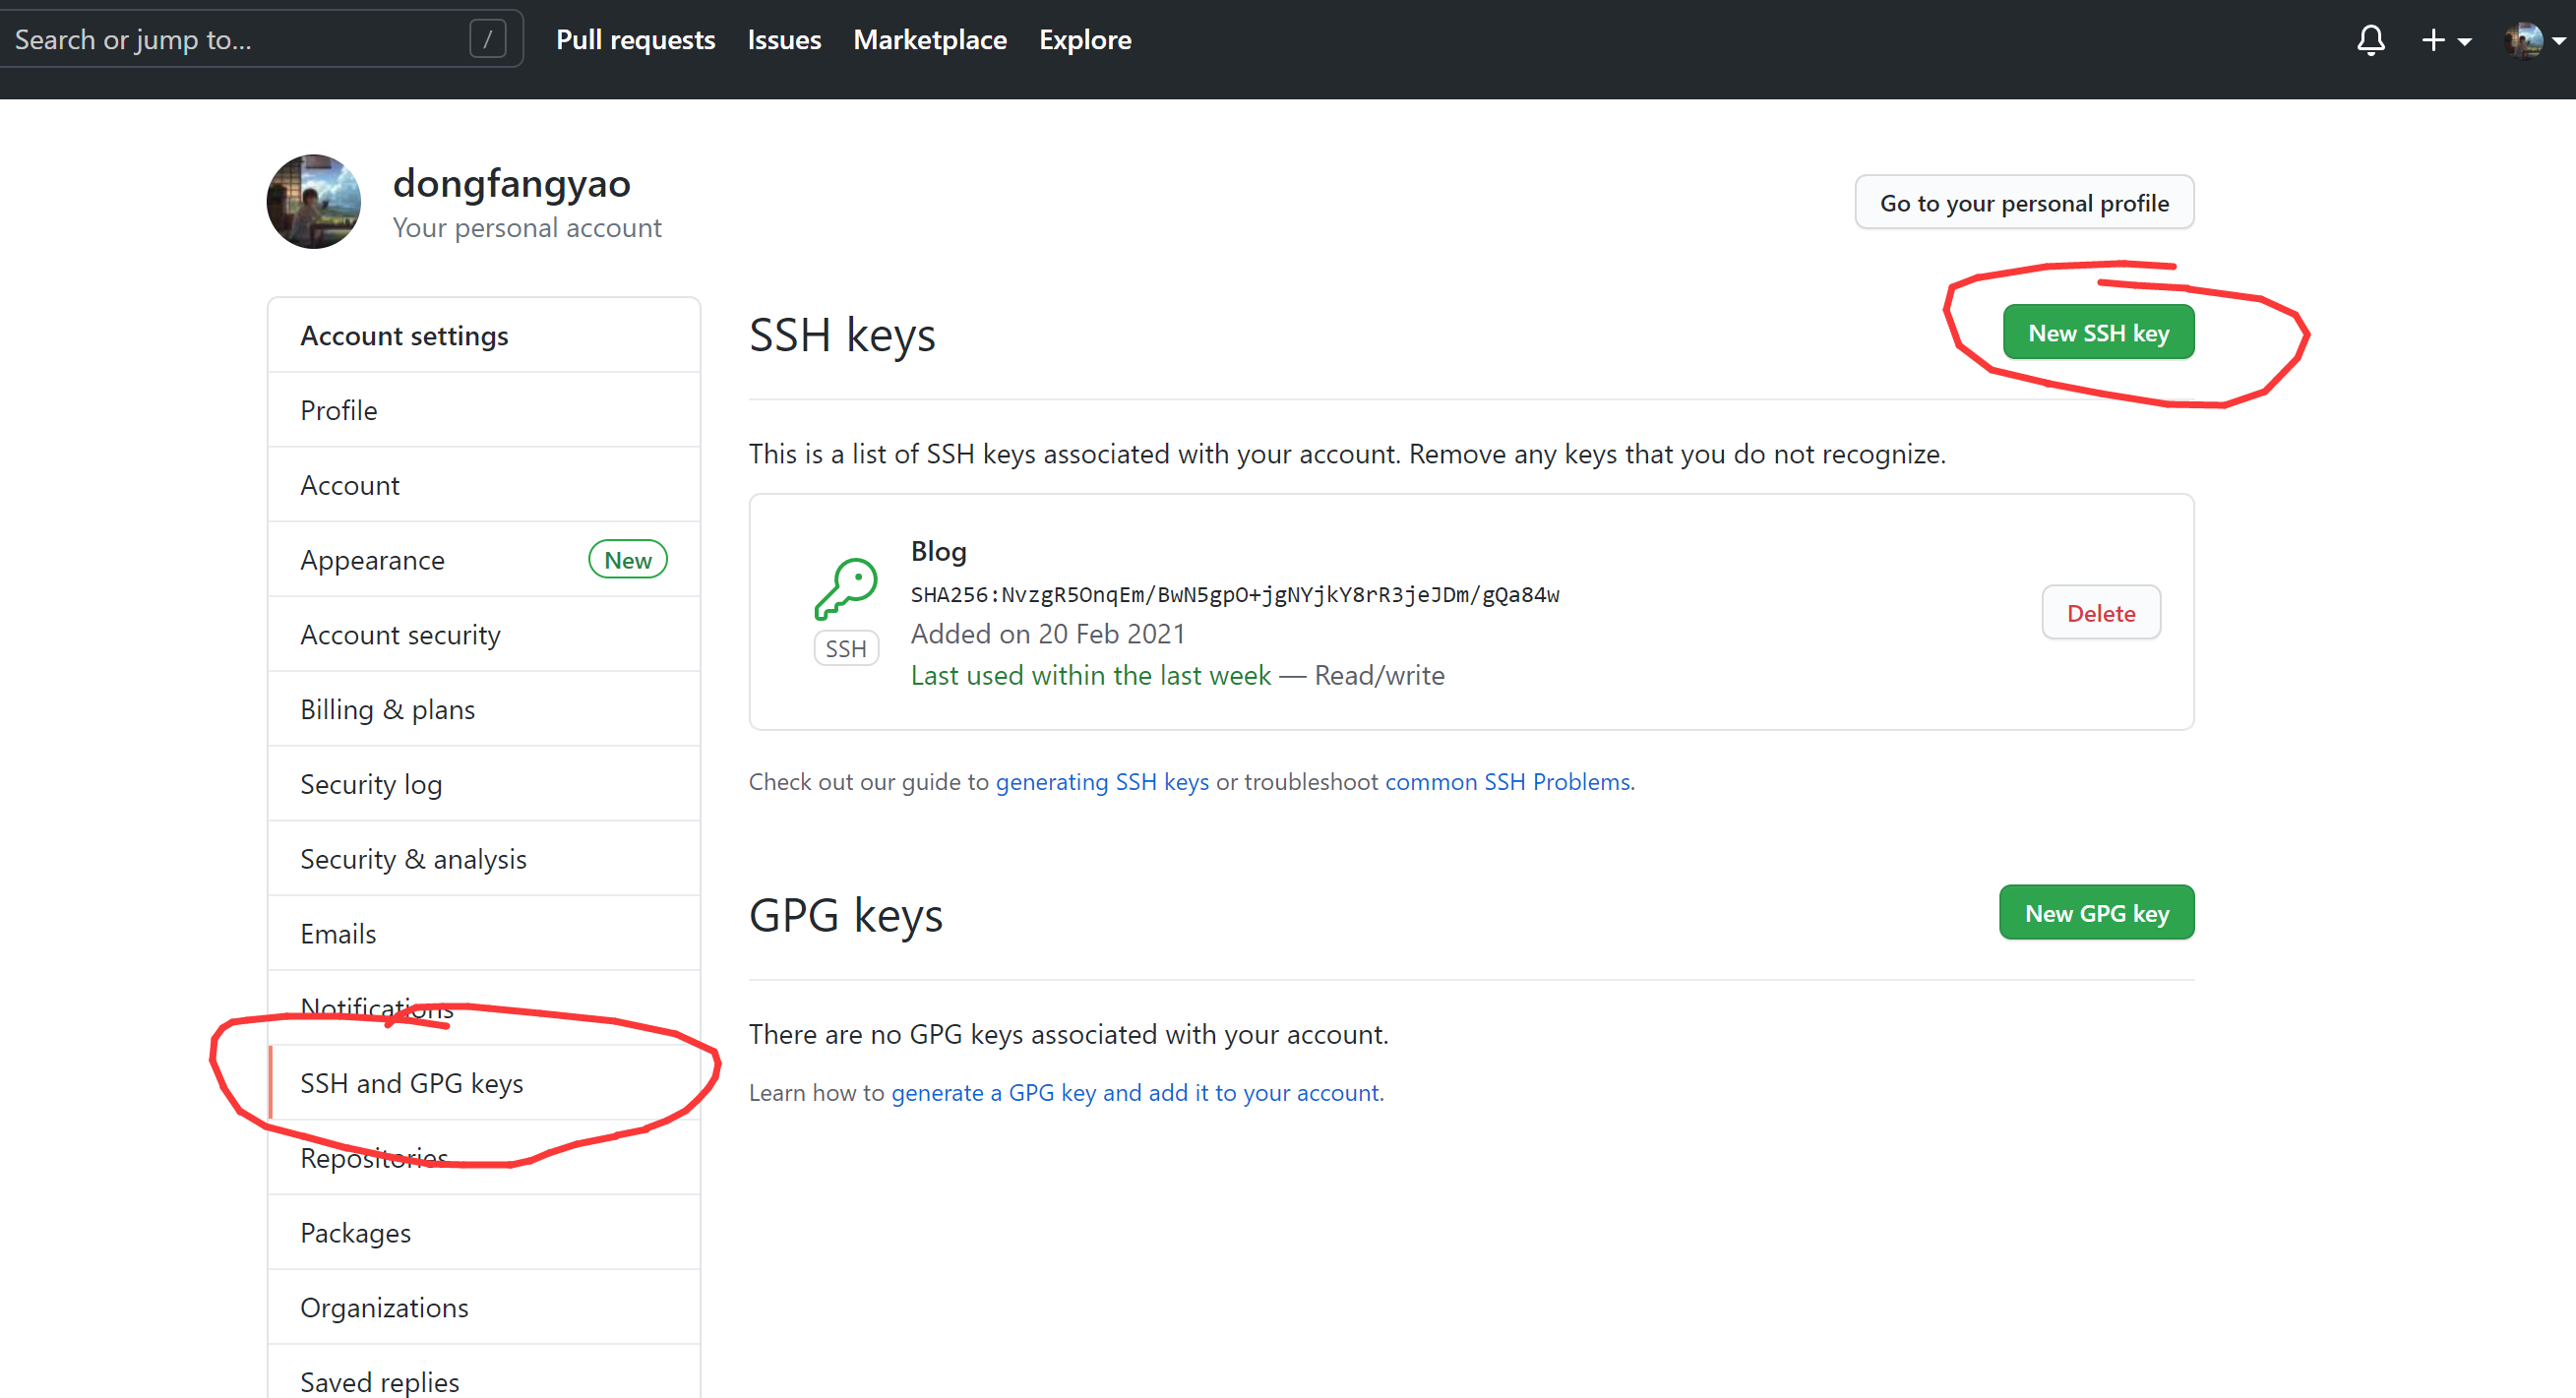Viewport: 2576px width, 1398px height.
Task: Open Explore in the header
Action: click(x=1085, y=40)
